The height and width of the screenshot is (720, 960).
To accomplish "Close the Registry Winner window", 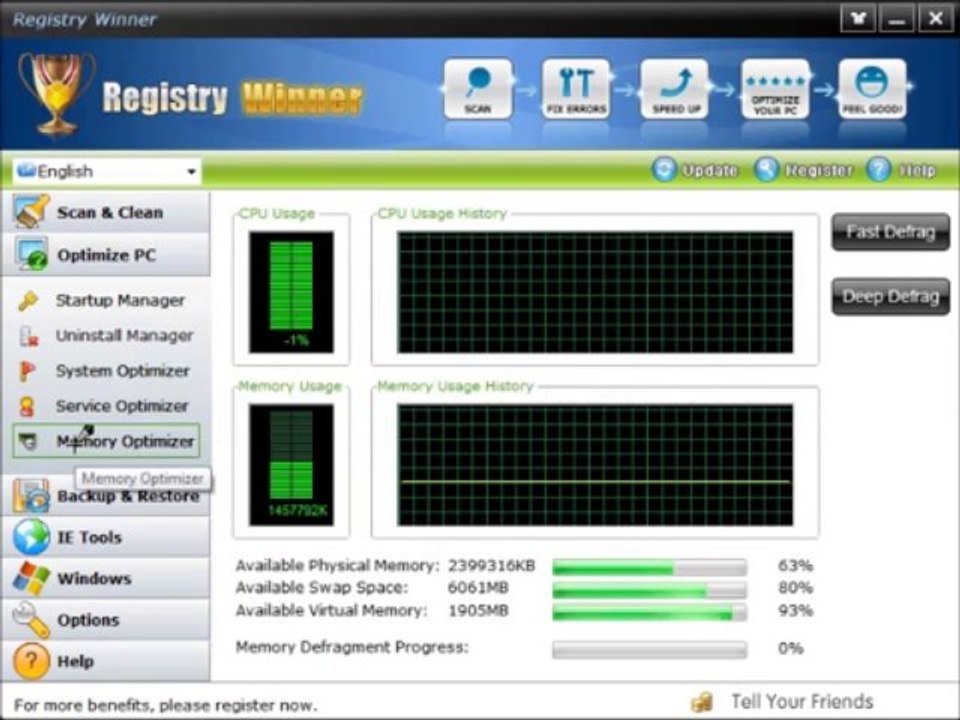I will pyautogui.click(x=936, y=18).
